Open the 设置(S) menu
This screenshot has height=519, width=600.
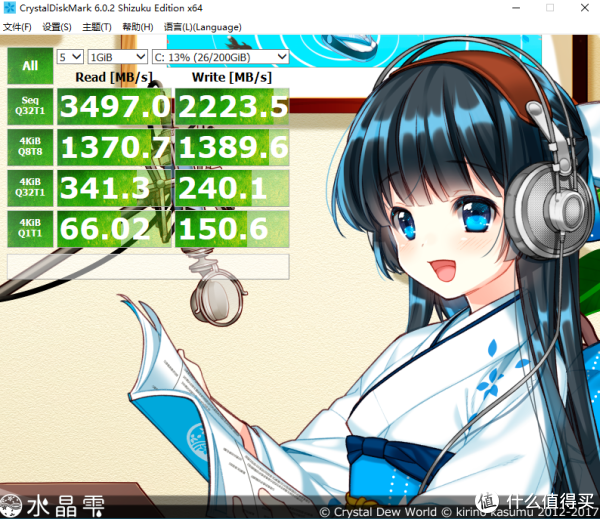pyautogui.click(x=57, y=27)
